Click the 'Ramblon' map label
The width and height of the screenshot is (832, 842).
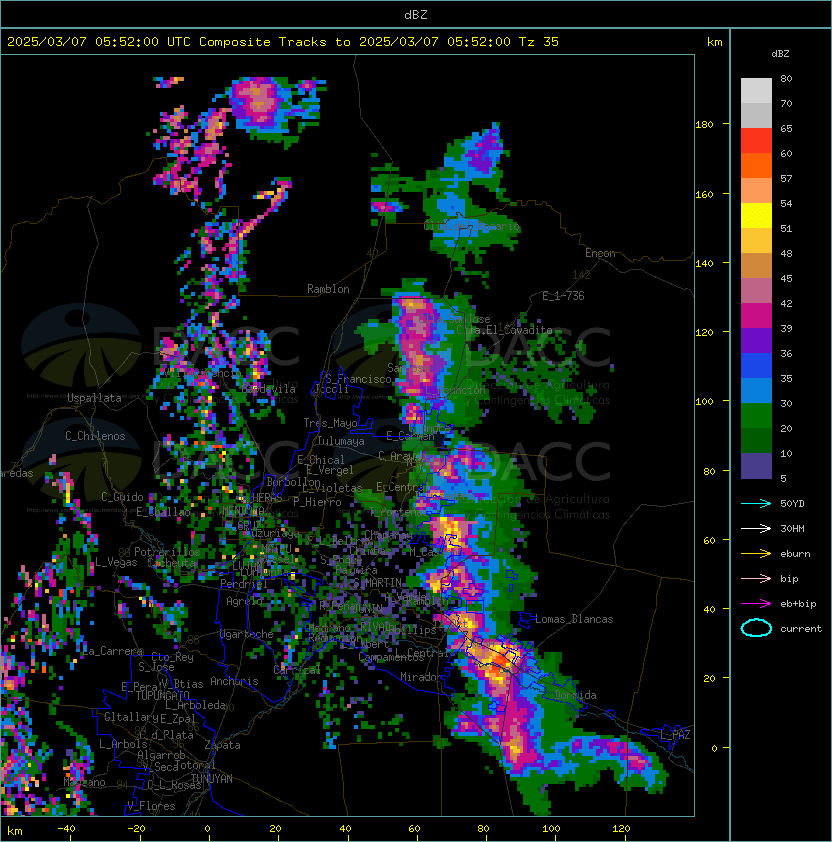click(x=328, y=289)
